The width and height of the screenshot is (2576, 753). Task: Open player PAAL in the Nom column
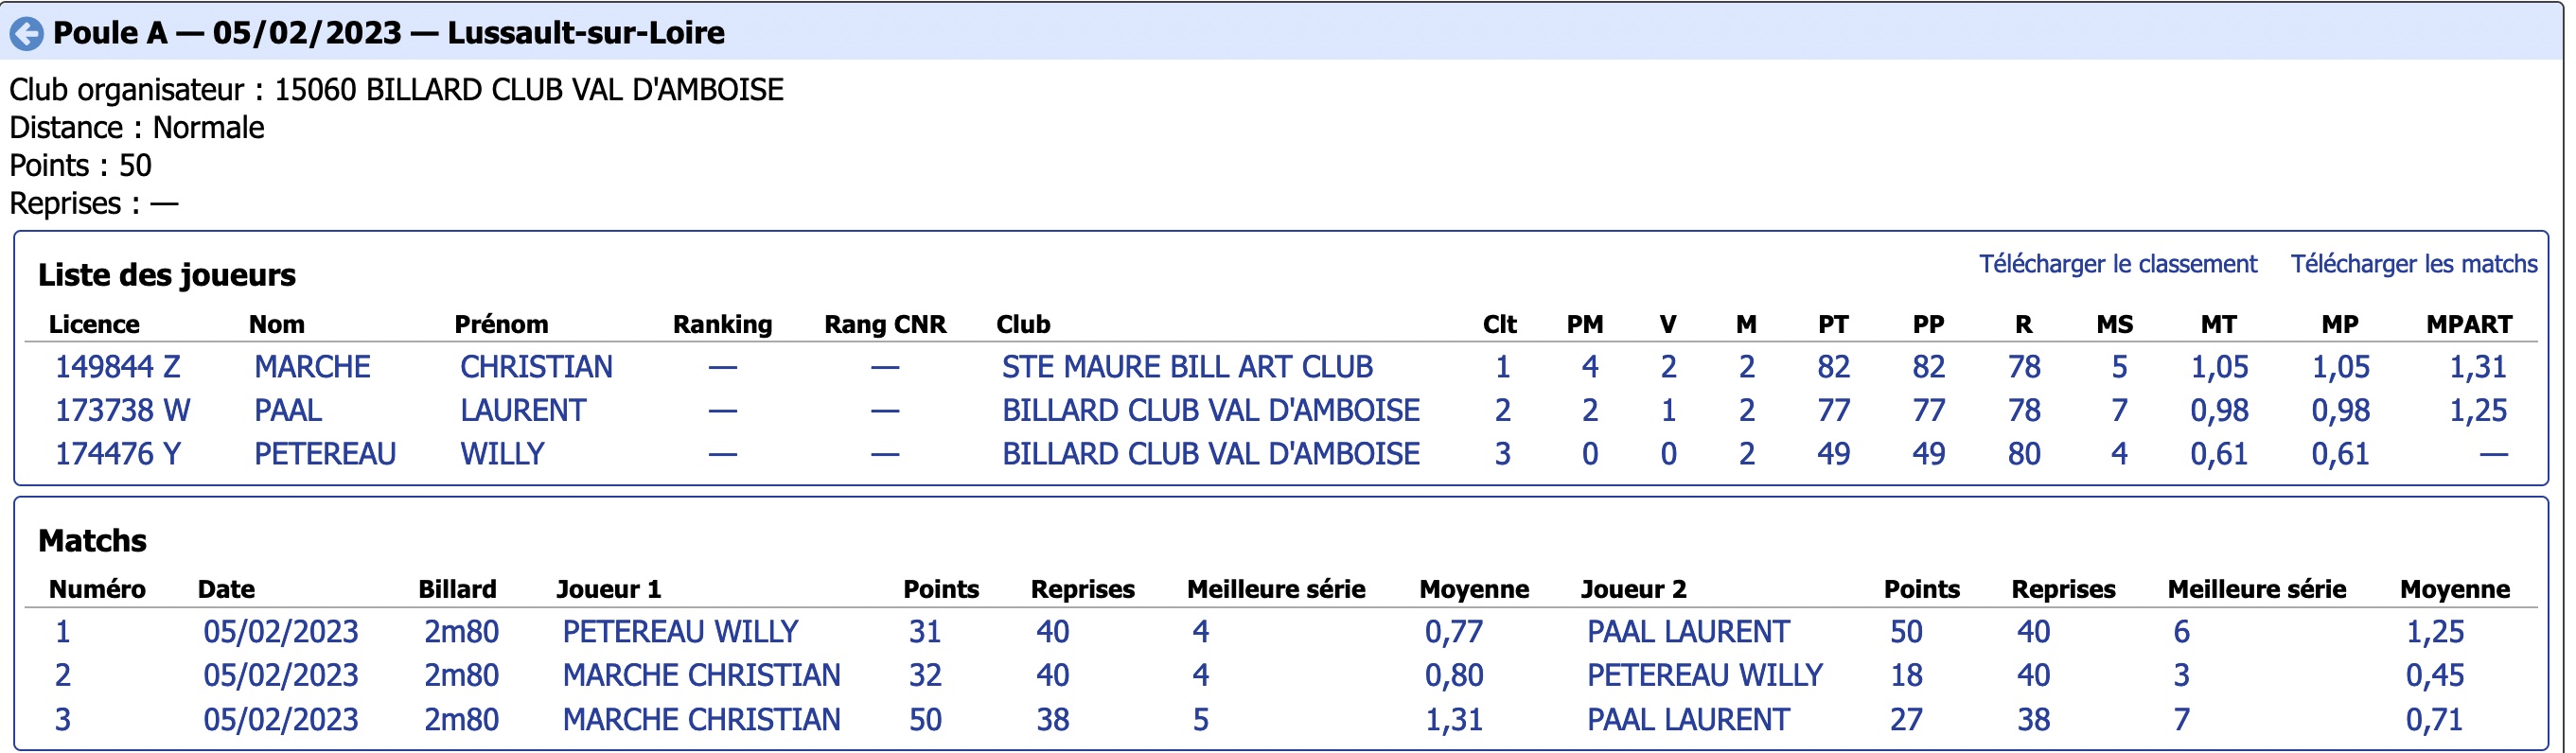point(288,410)
